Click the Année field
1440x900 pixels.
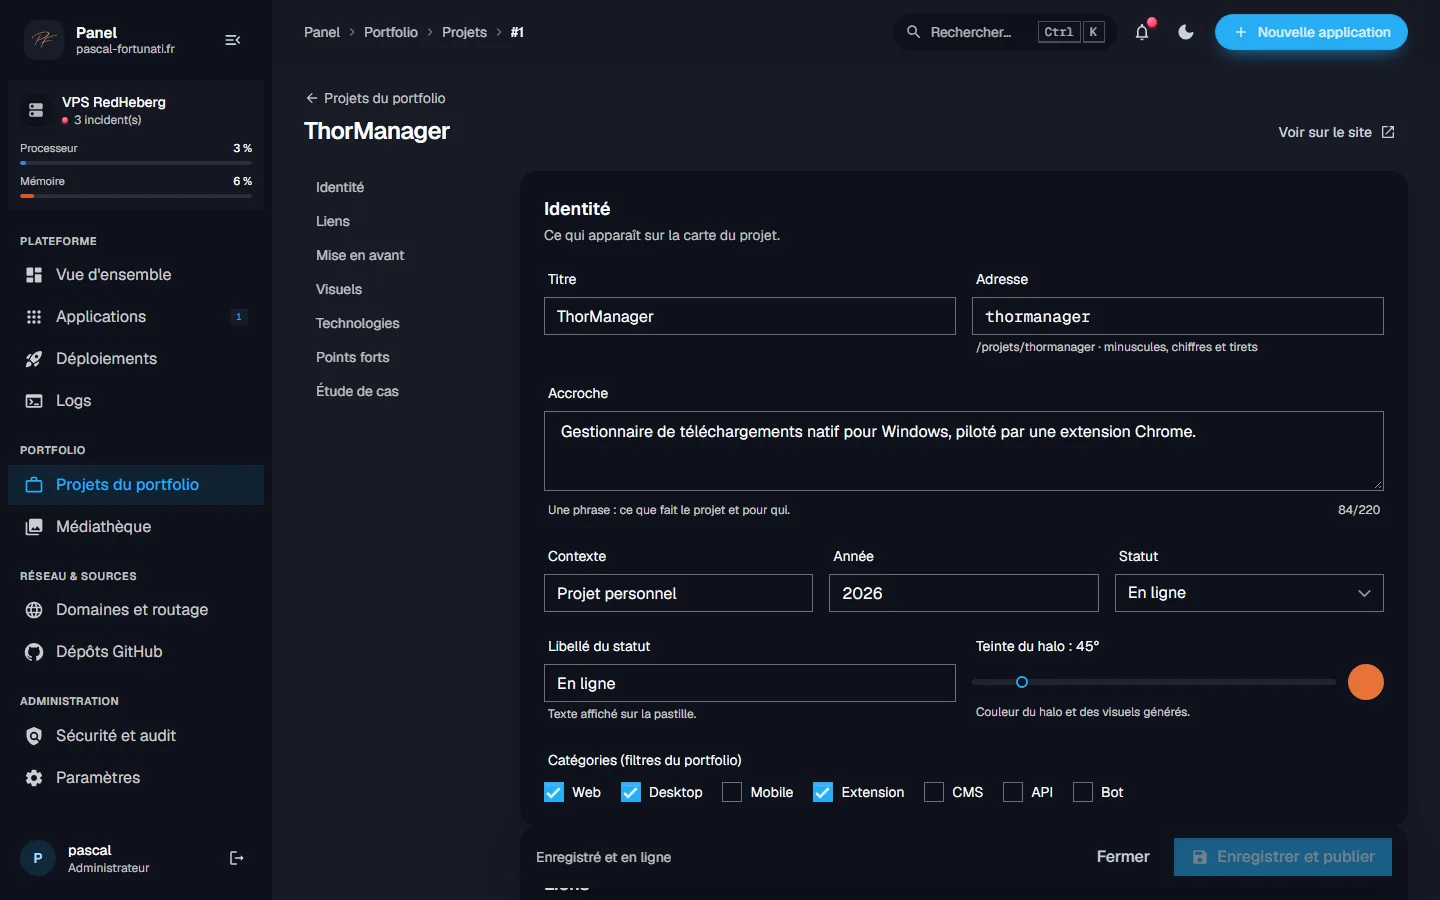click(x=964, y=593)
